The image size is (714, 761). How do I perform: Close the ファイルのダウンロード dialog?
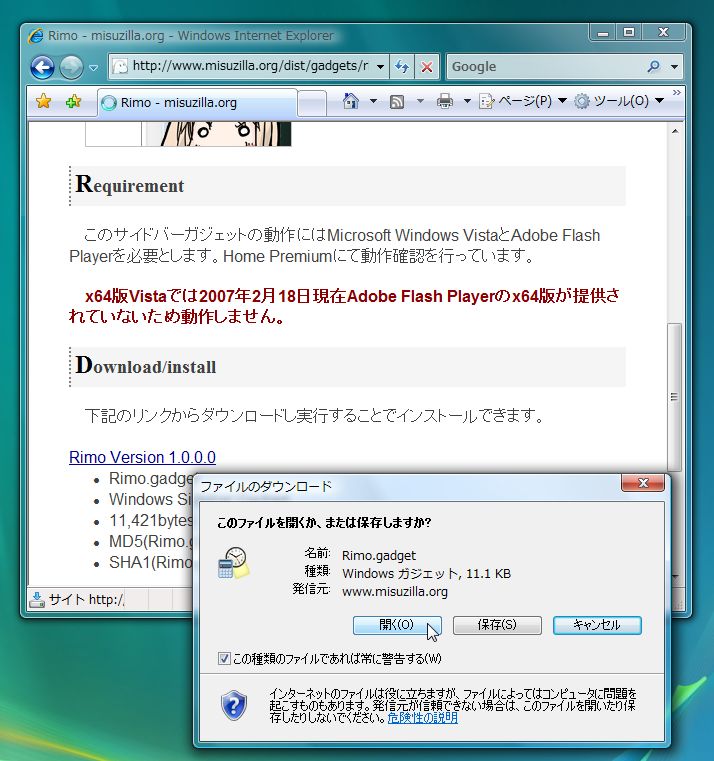[x=643, y=483]
